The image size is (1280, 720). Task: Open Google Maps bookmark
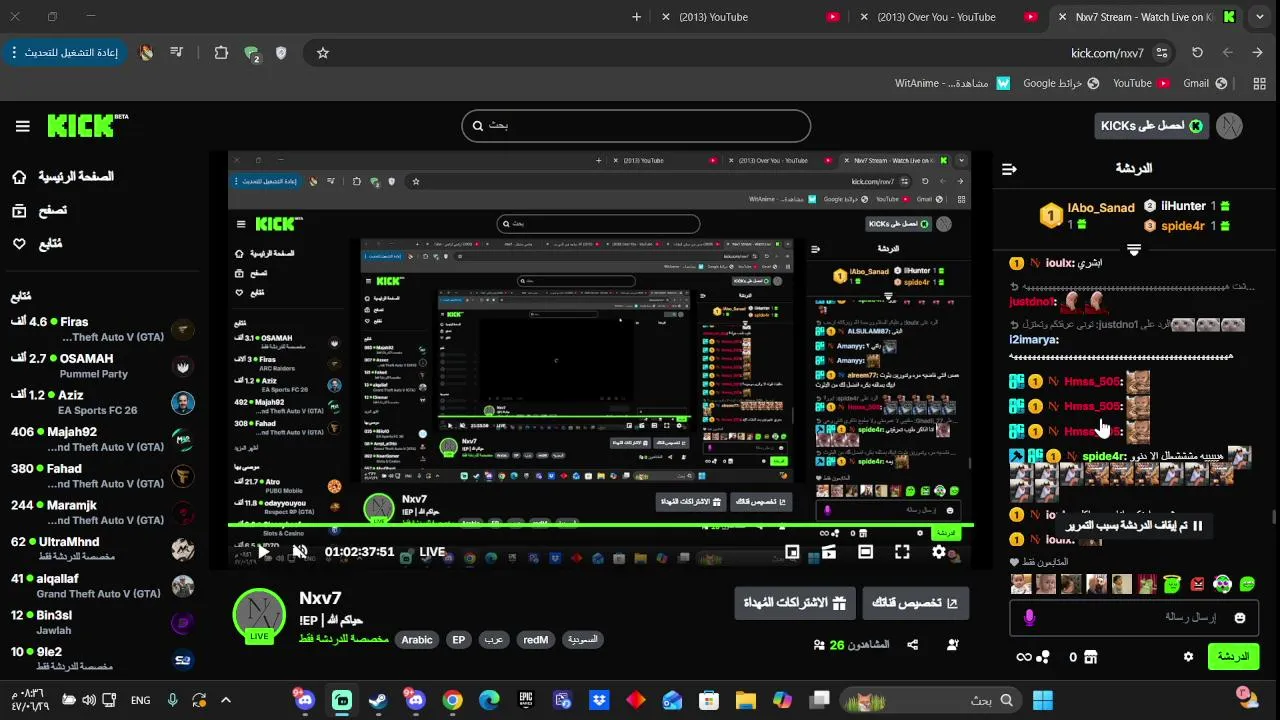pyautogui.click(x=1061, y=84)
